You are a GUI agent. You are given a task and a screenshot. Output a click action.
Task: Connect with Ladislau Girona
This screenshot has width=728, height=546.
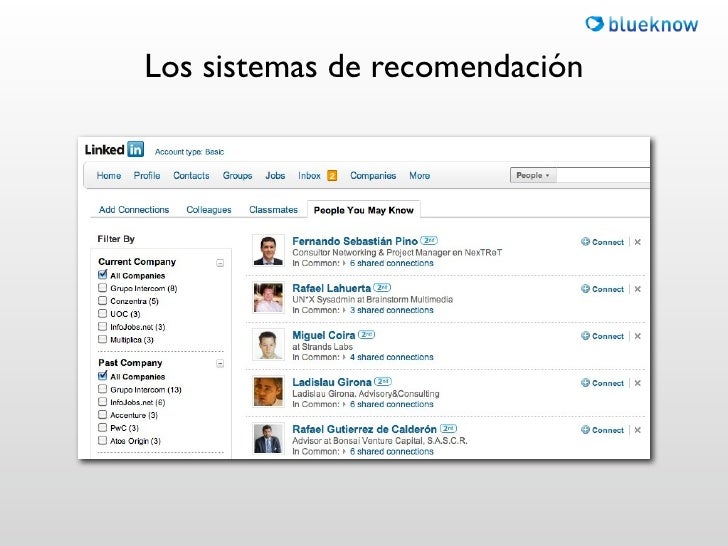point(602,383)
